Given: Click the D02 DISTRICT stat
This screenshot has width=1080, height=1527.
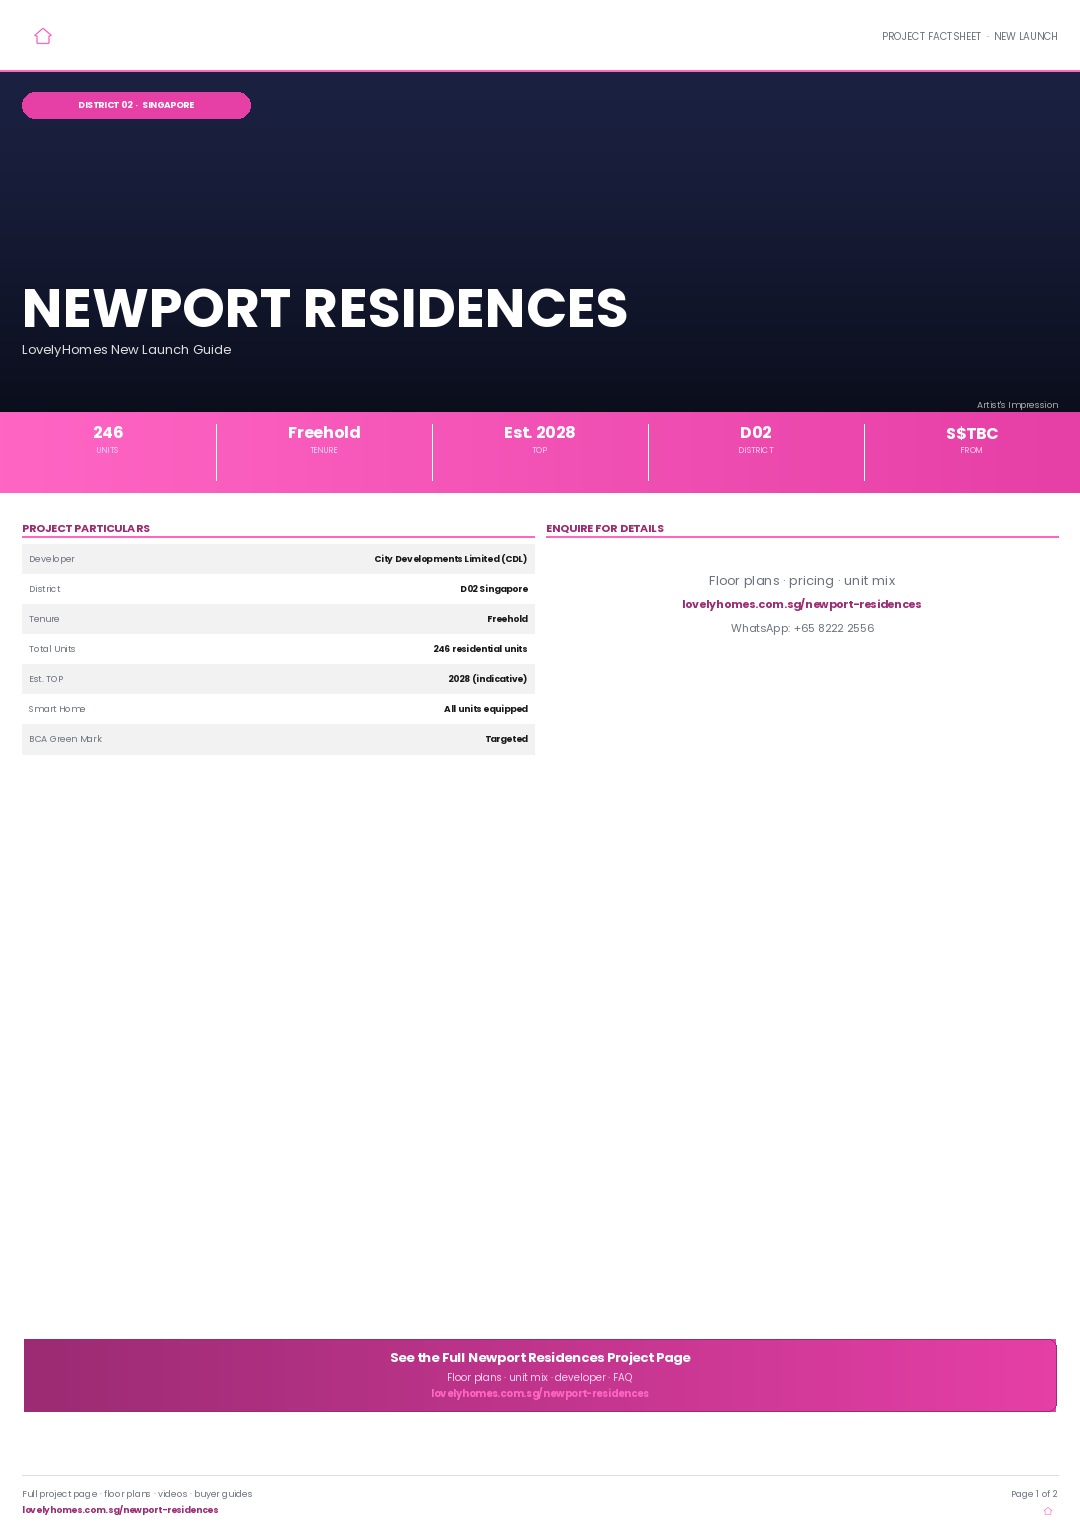Looking at the screenshot, I should coord(756,439).
